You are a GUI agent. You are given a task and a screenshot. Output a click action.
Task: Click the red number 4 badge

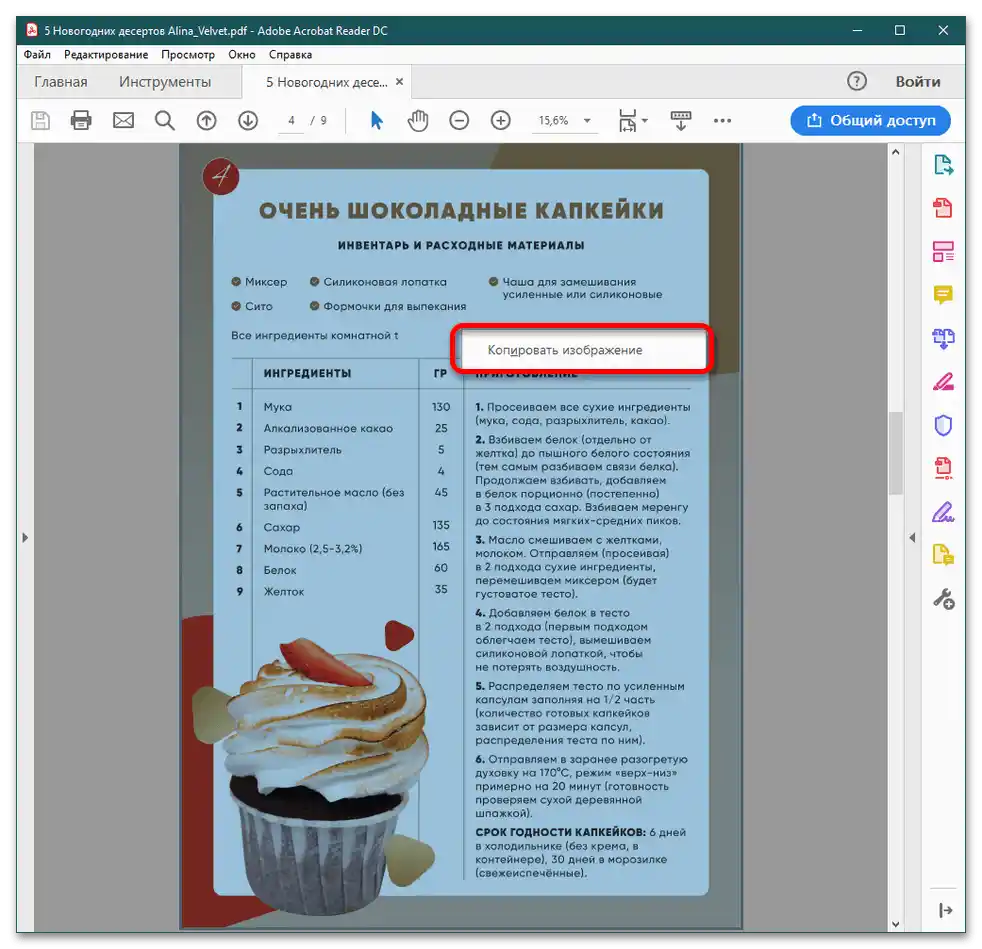click(x=220, y=176)
